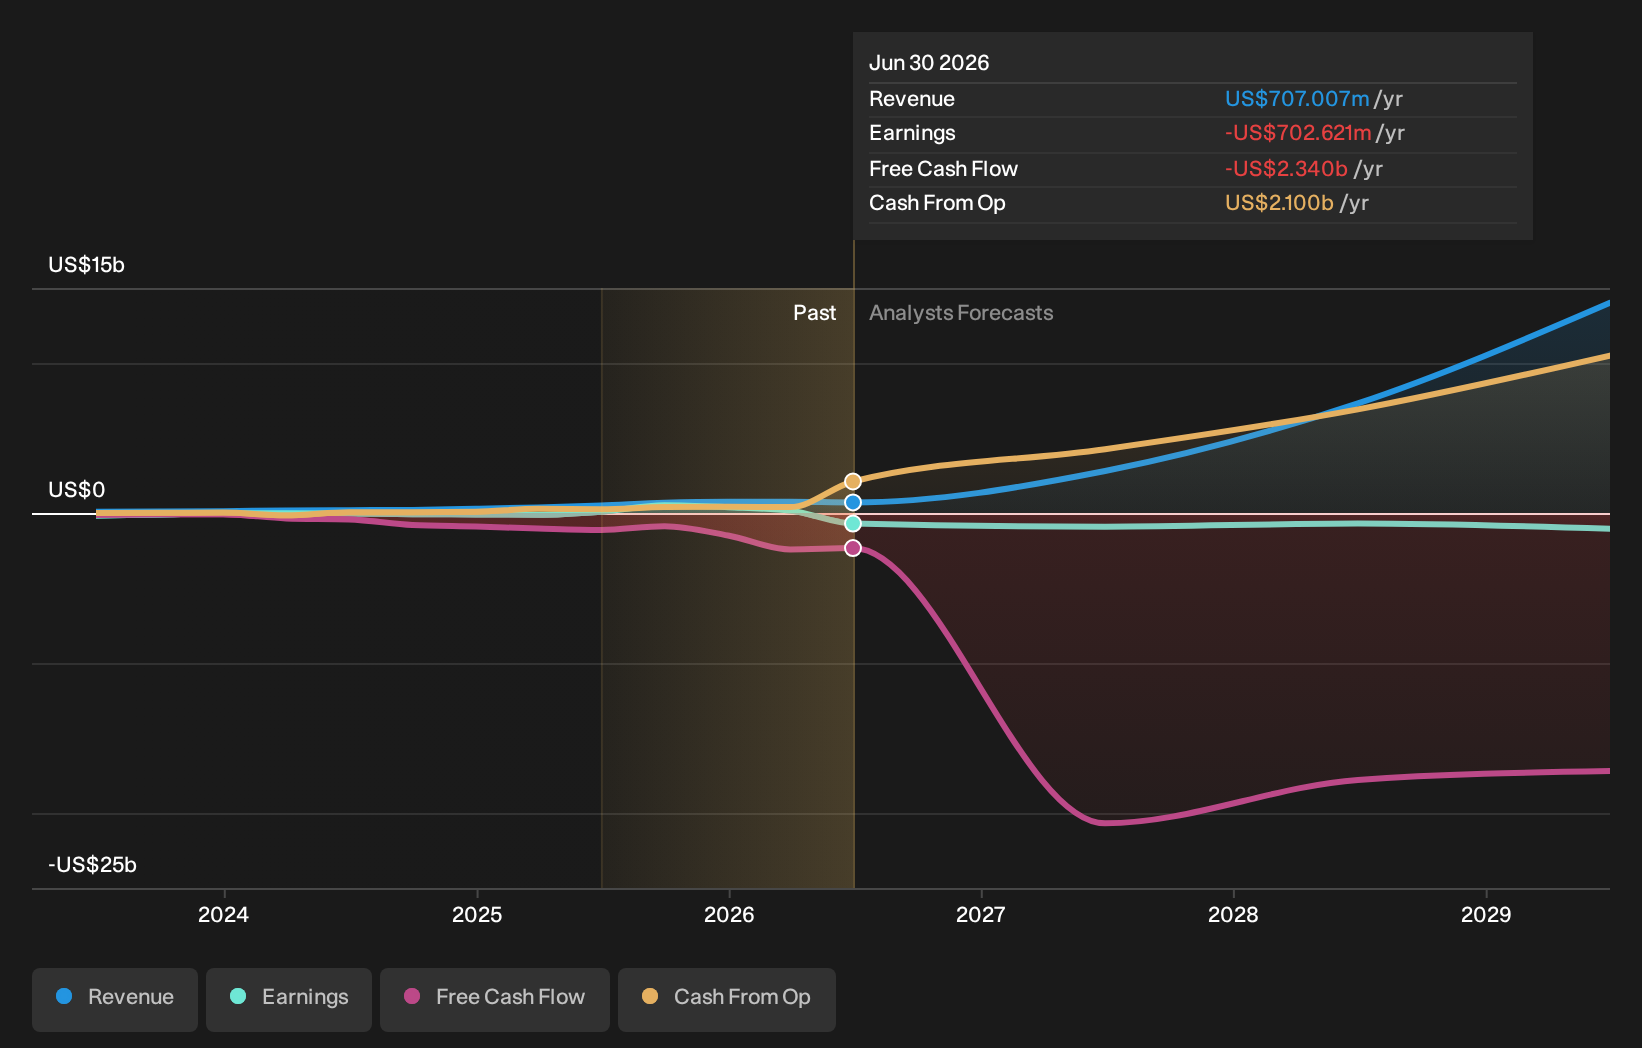Screen dimensions: 1642x1048
Task: Click the 2024 x-axis label
Action: click(224, 915)
